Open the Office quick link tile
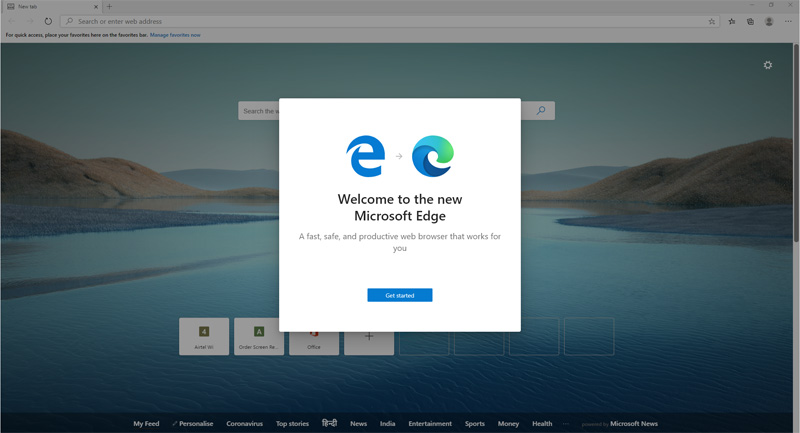Viewport: 800px width, 433px height. pos(314,343)
